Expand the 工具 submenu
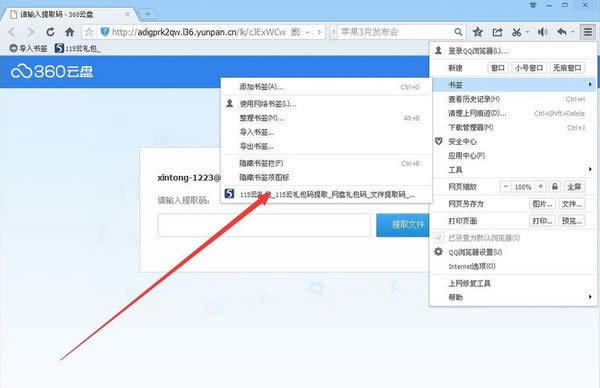 513,170
